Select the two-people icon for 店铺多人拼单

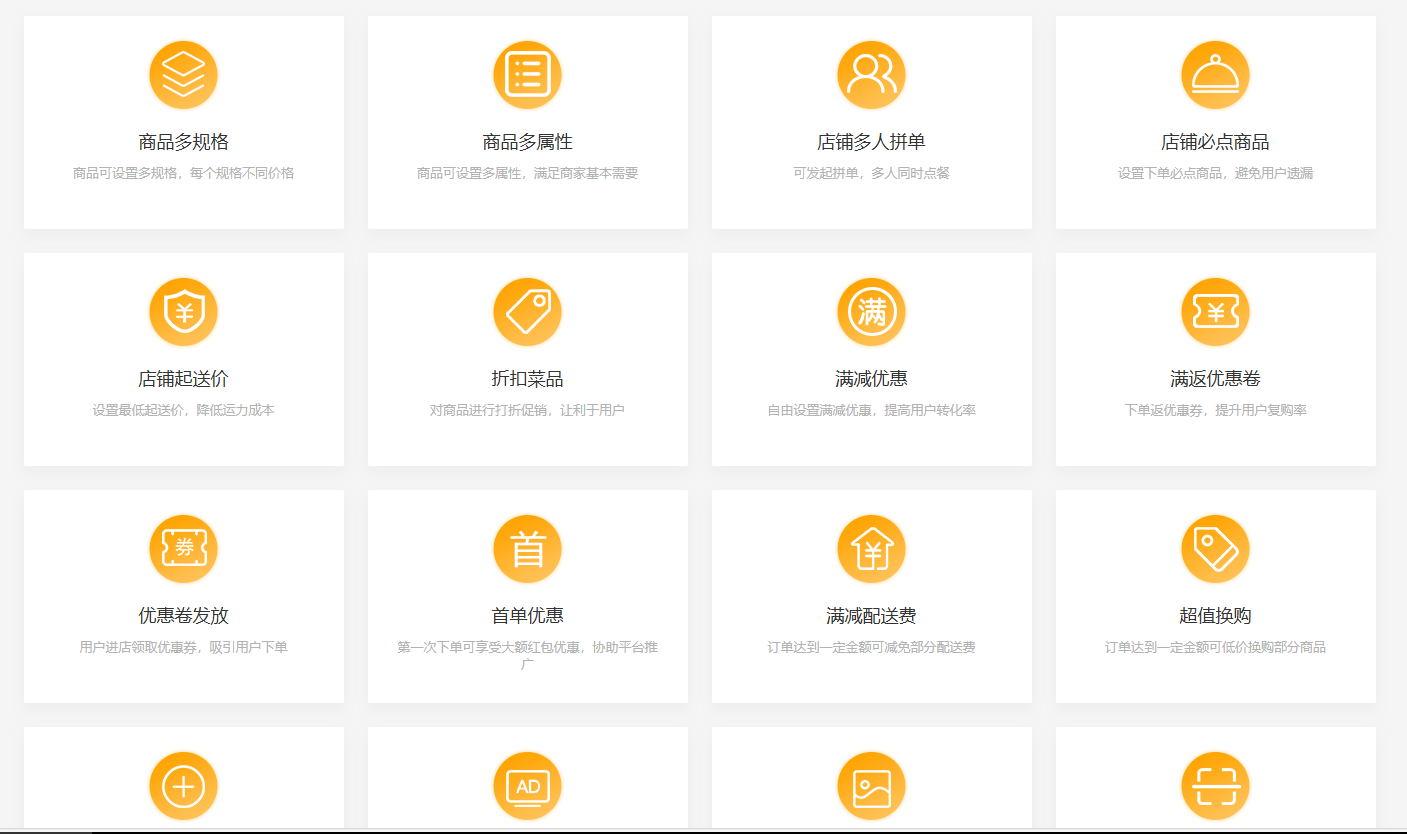[x=871, y=75]
